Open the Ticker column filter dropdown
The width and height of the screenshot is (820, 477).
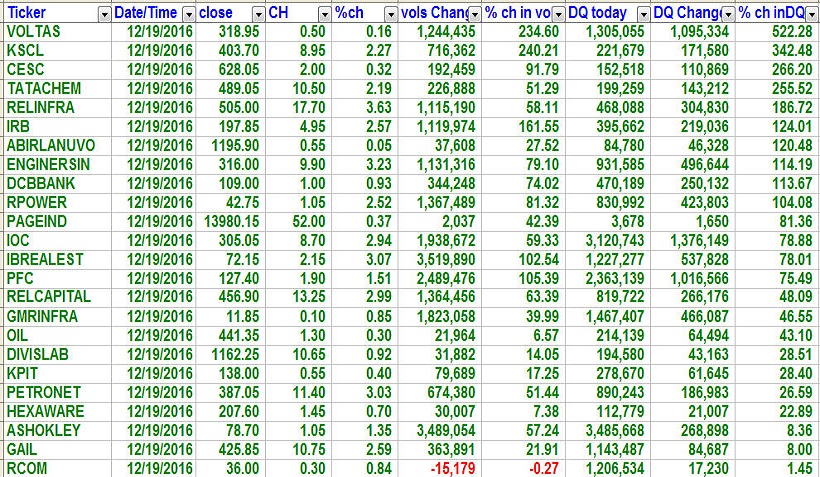point(103,13)
